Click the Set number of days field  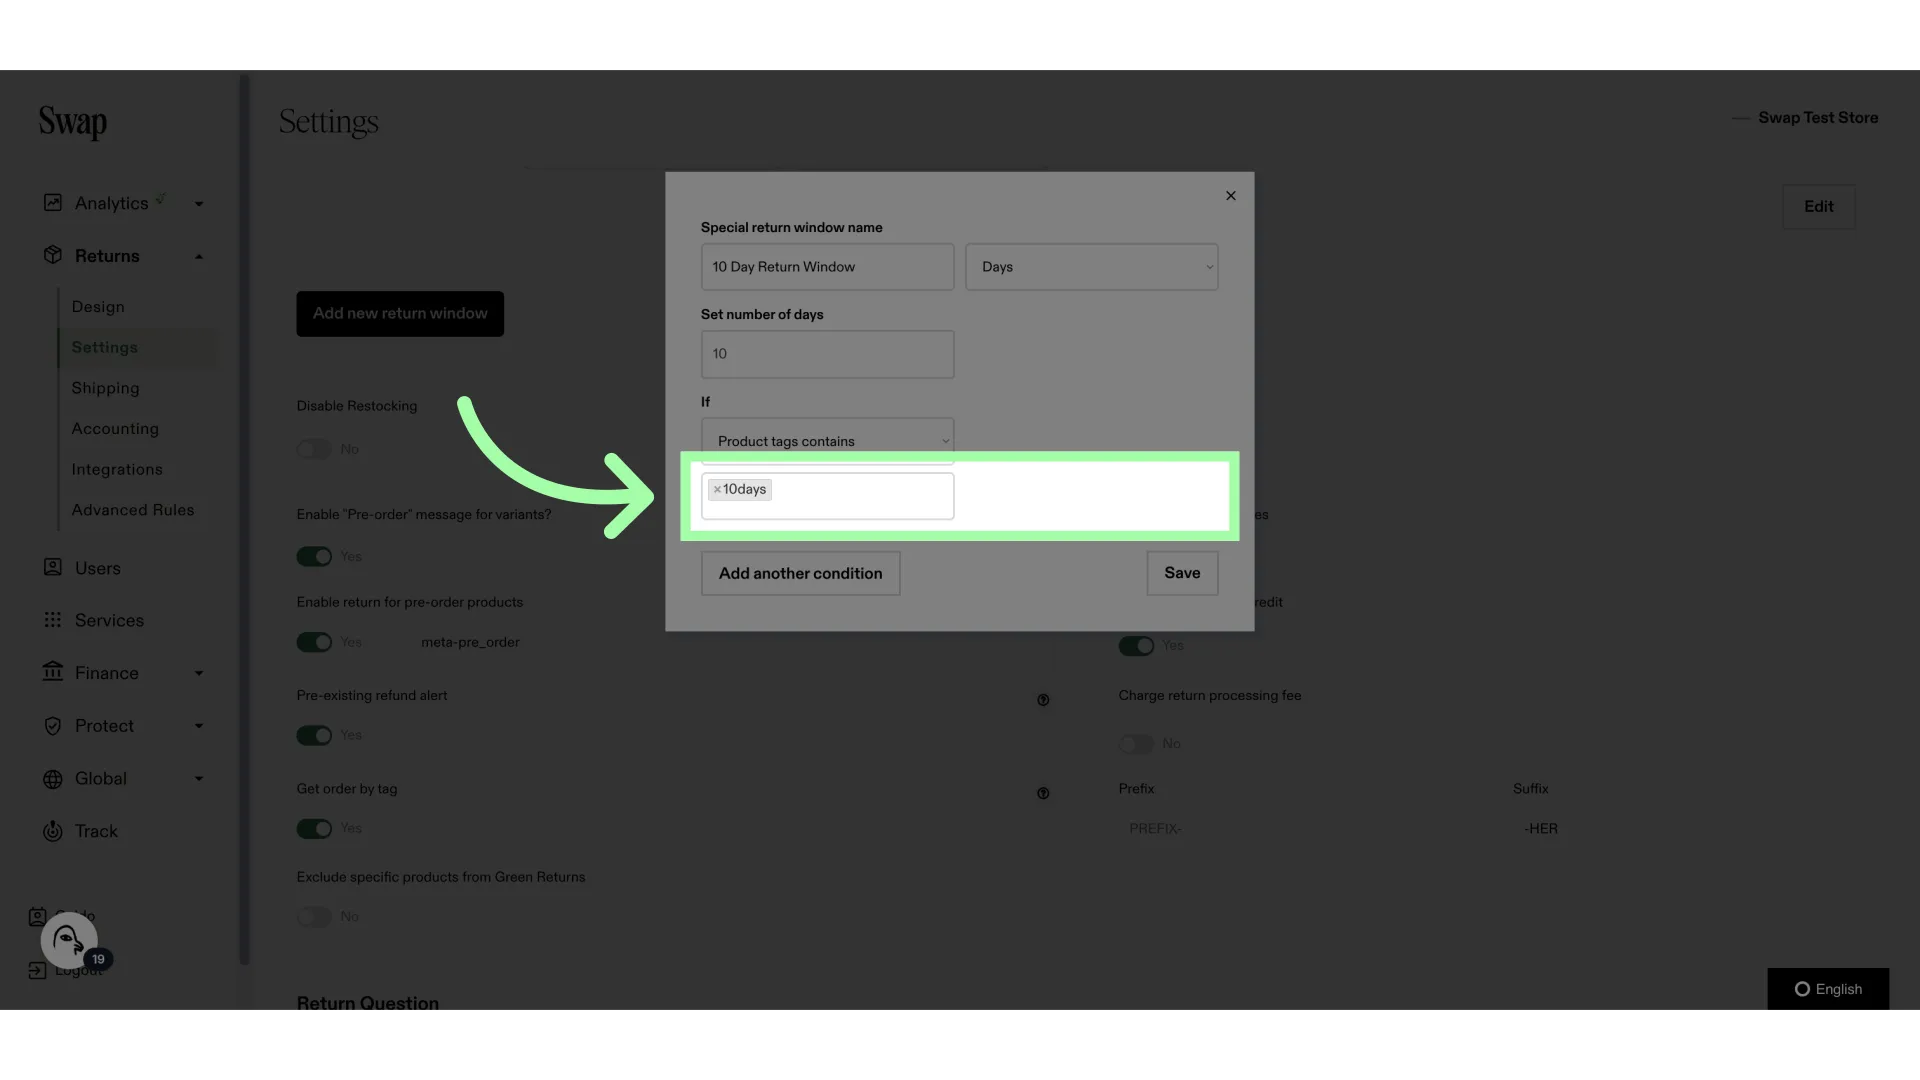[x=828, y=354]
